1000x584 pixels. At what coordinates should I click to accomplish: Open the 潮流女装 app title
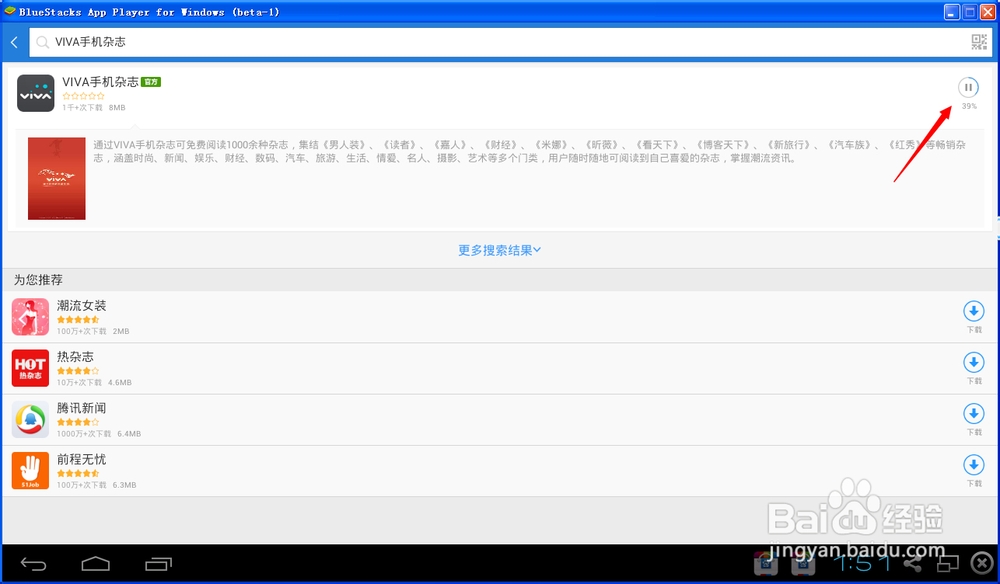[82, 306]
